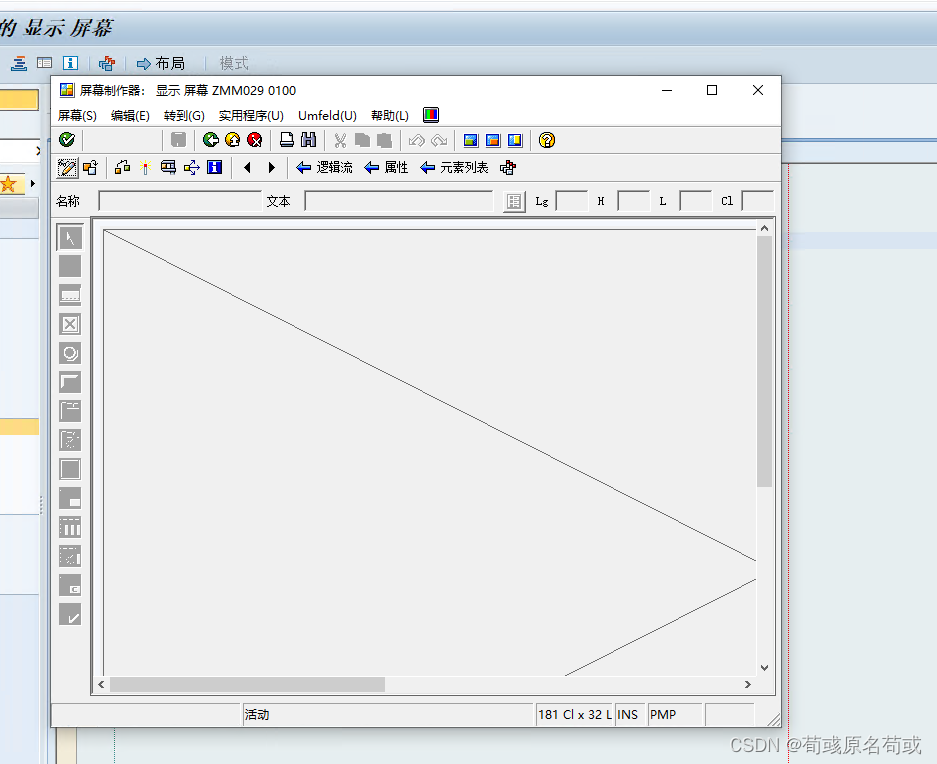
Task: Select the pushbutton palette tool
Action: [70, 383]
